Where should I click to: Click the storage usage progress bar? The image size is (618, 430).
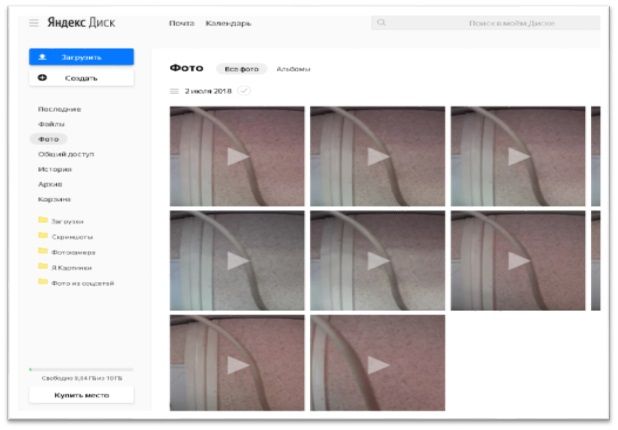[x=81, y=370]
